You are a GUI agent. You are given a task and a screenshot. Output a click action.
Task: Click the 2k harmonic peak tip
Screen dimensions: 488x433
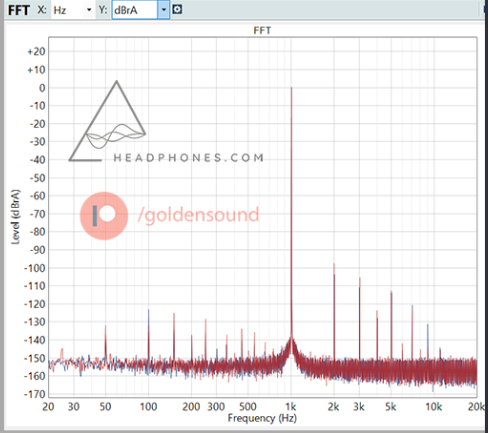tap(334, 265)
